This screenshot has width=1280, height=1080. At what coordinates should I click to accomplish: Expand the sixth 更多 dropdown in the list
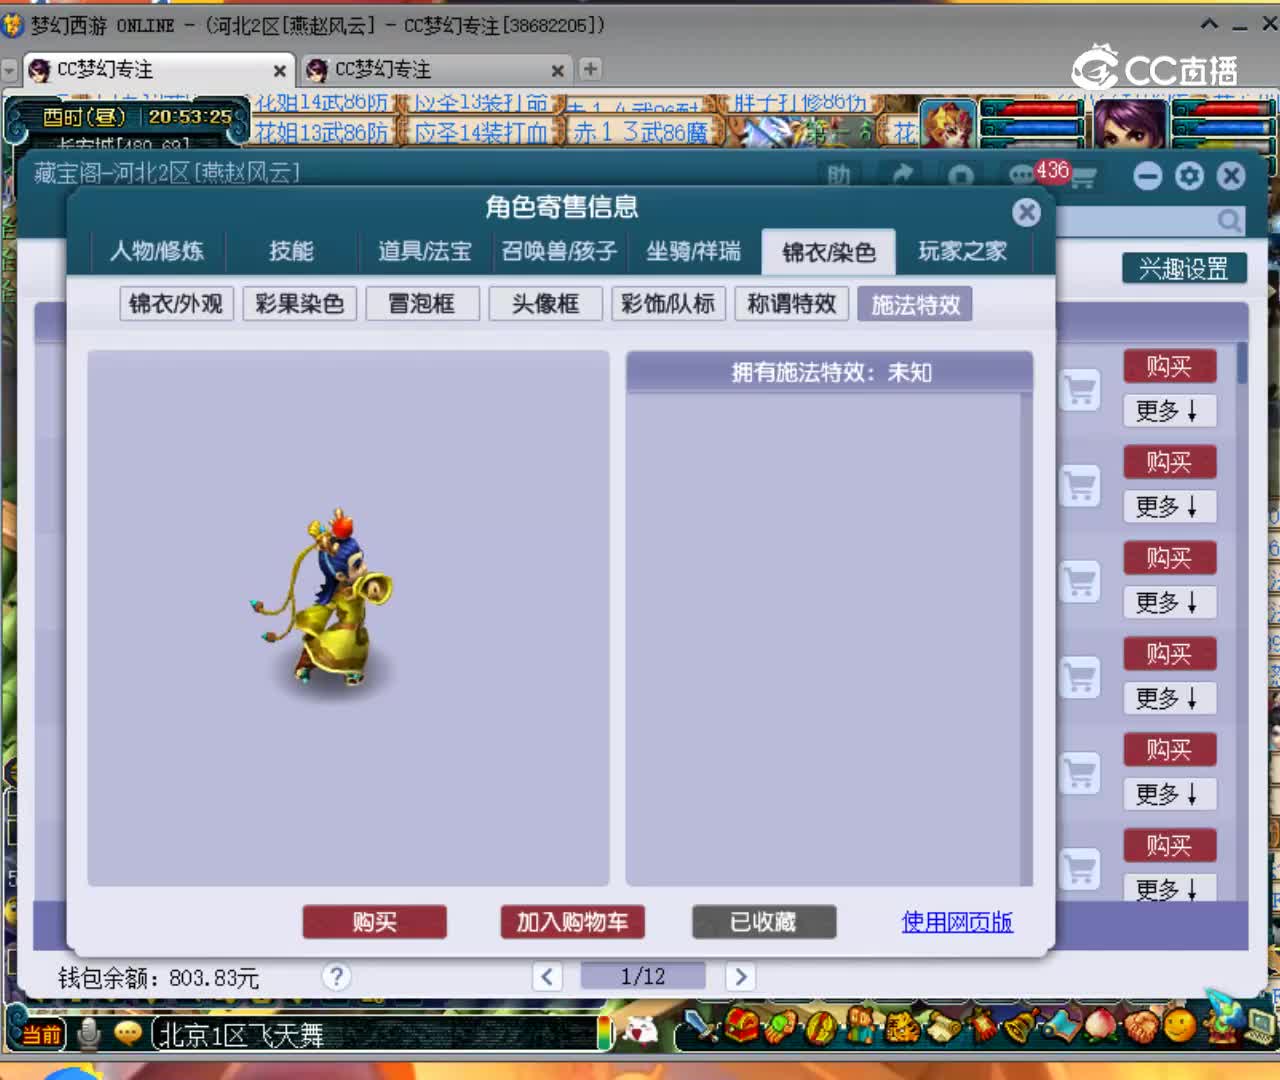(x=1169, y=888)
